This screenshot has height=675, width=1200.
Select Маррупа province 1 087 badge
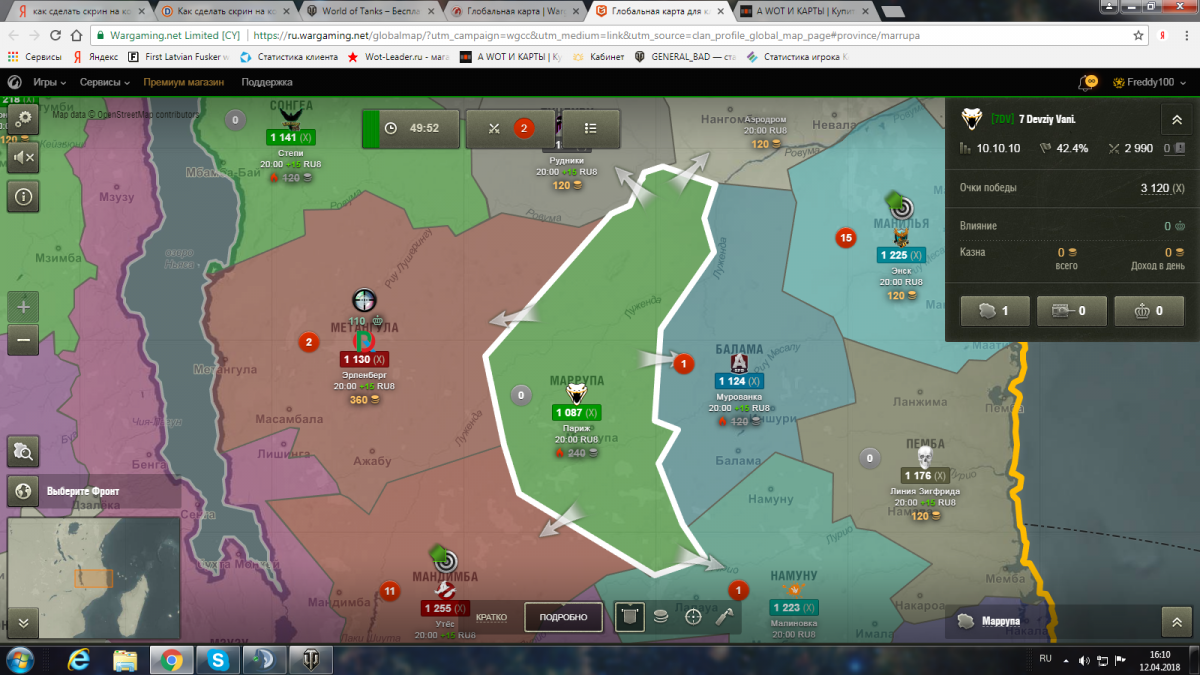click(577, 412)
